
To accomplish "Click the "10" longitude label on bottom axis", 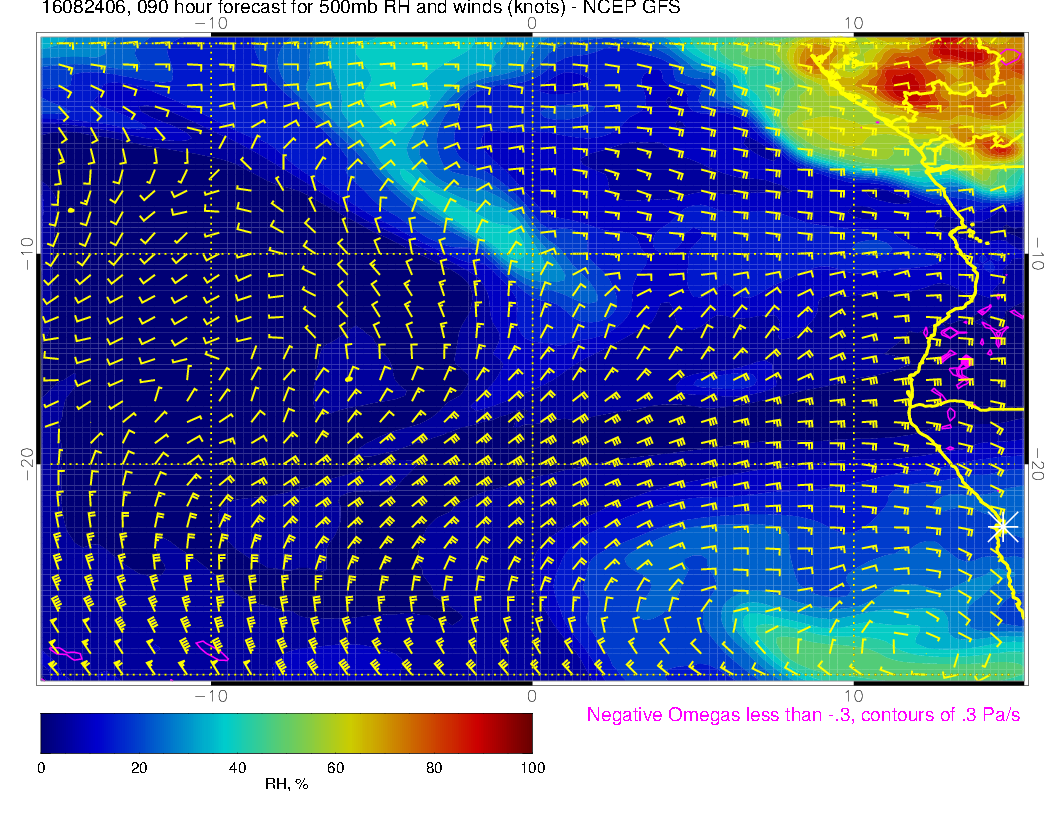I will tap(853, 696).
